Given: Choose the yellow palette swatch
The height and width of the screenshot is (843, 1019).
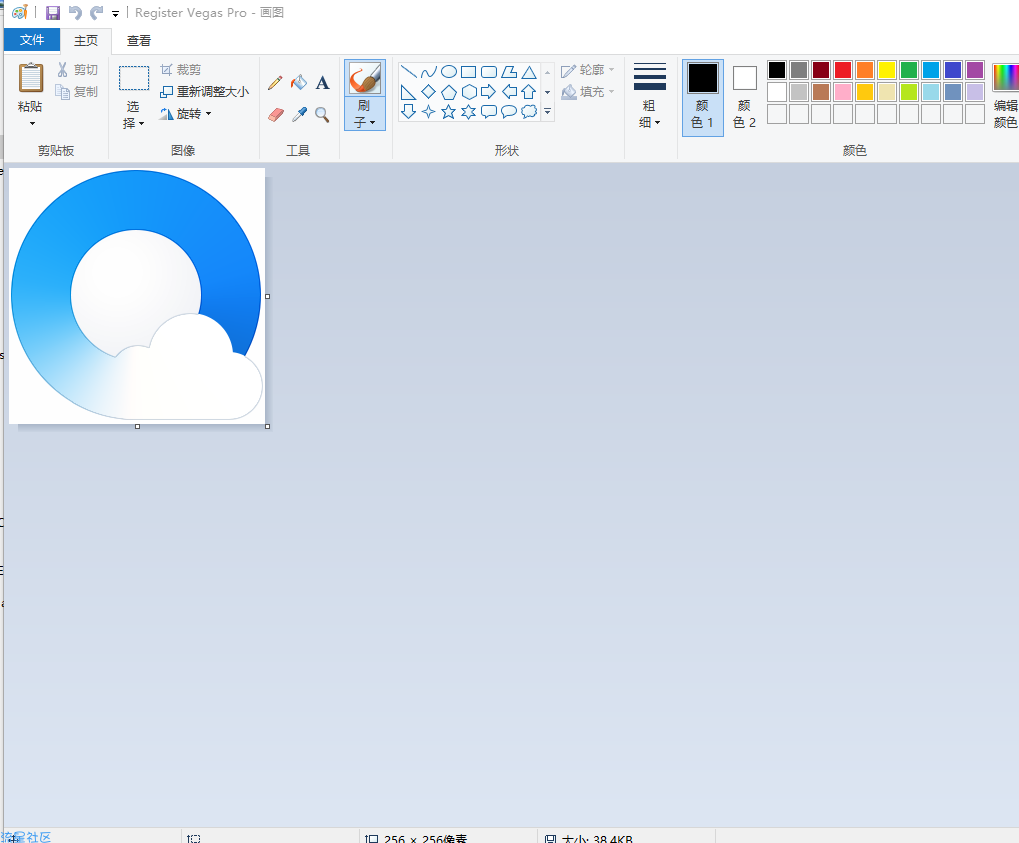Looking at the screenshot, I should [x=887, y=70].
